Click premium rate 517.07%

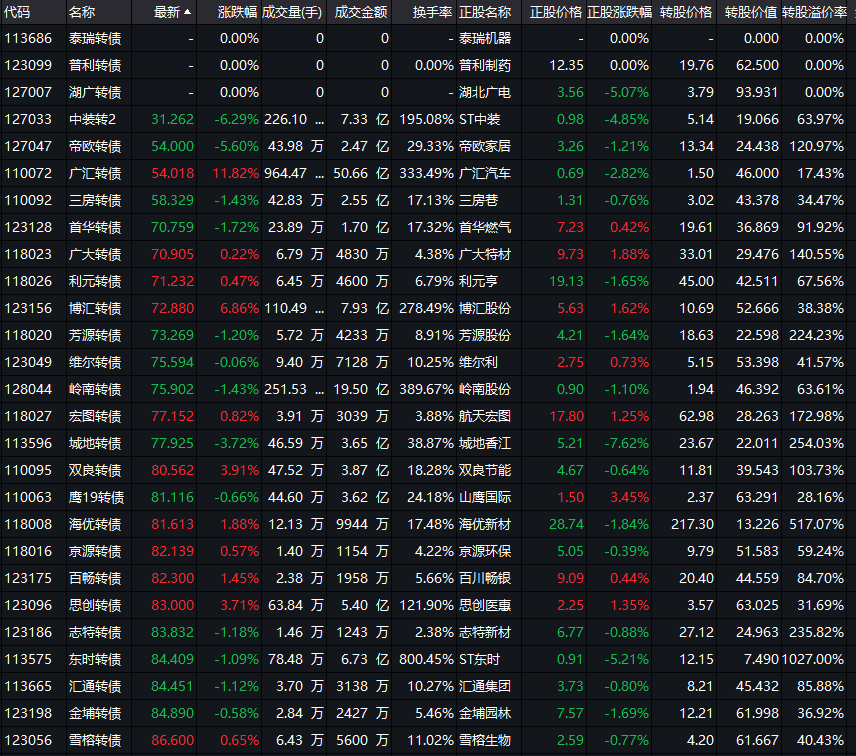[x=816, y=525]
